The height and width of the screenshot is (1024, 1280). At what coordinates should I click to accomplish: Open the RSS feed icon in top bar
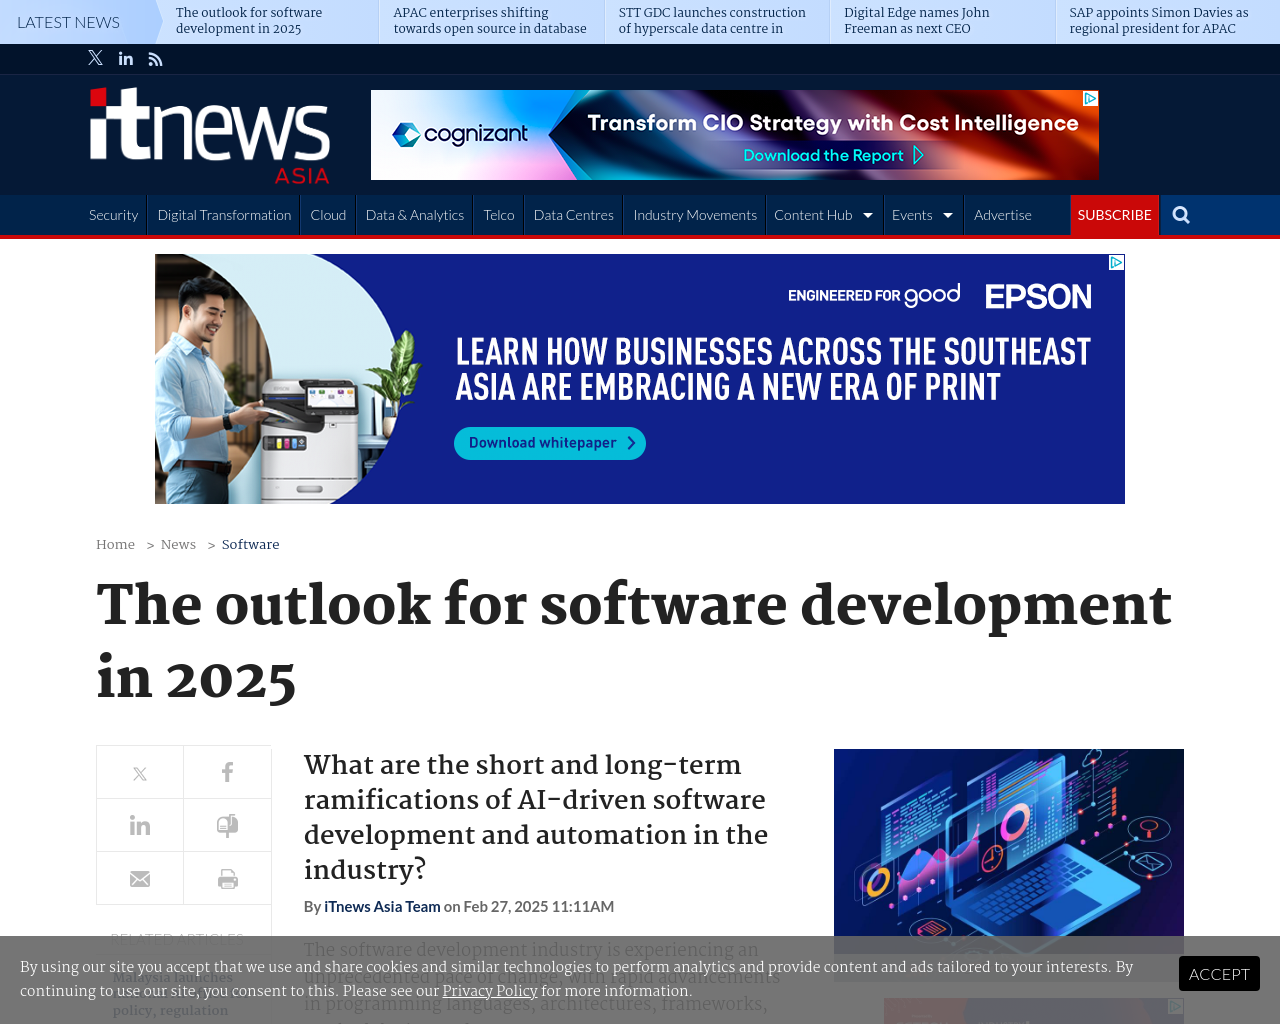(155, 59)
